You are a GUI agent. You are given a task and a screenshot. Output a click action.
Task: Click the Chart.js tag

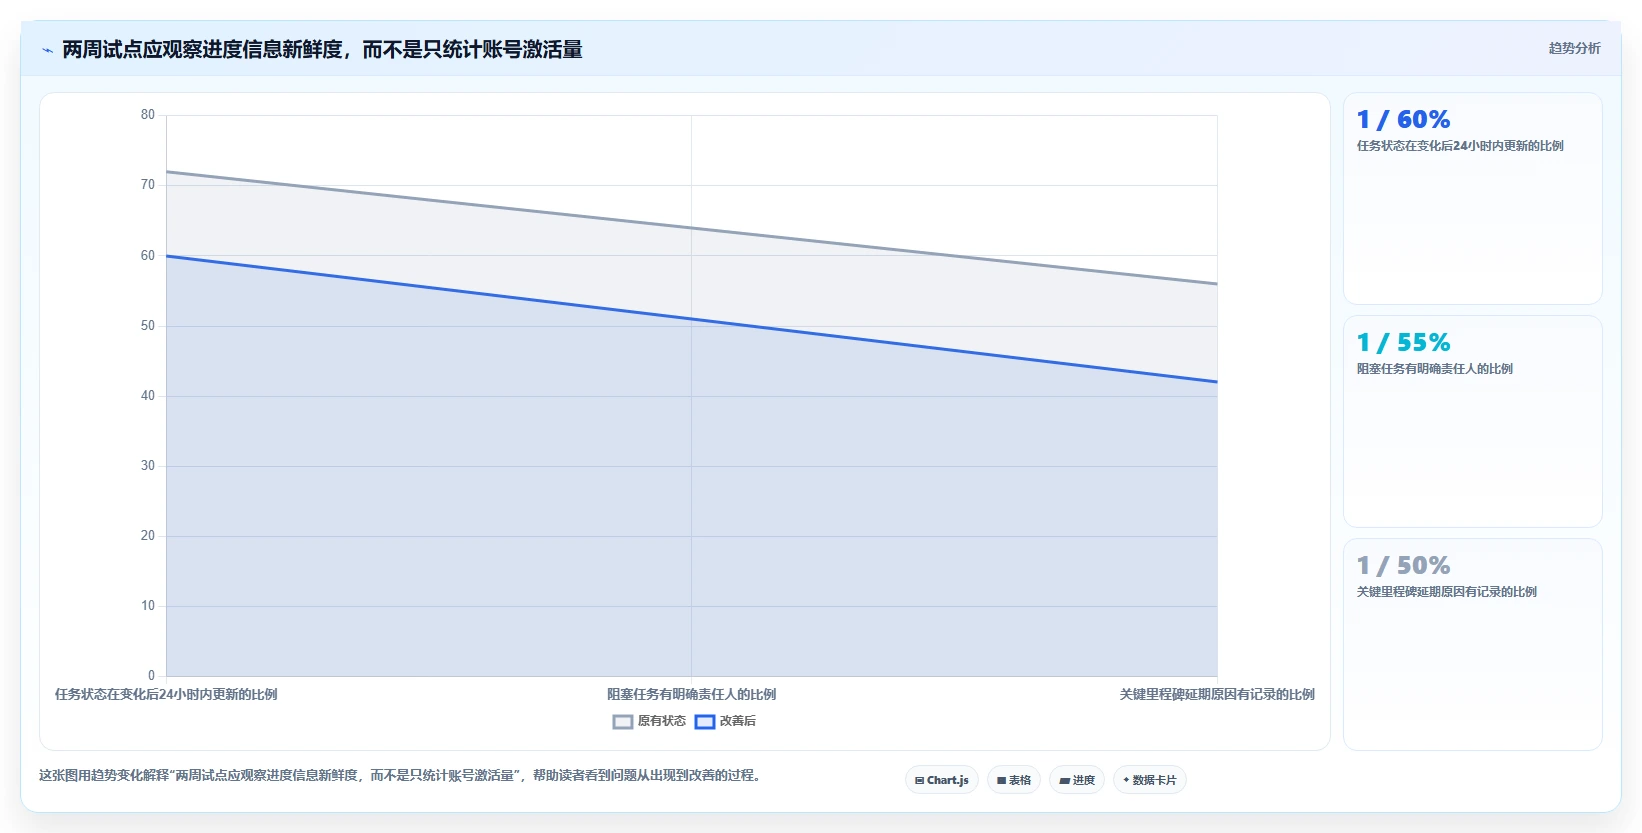click(x=942, y=780)
